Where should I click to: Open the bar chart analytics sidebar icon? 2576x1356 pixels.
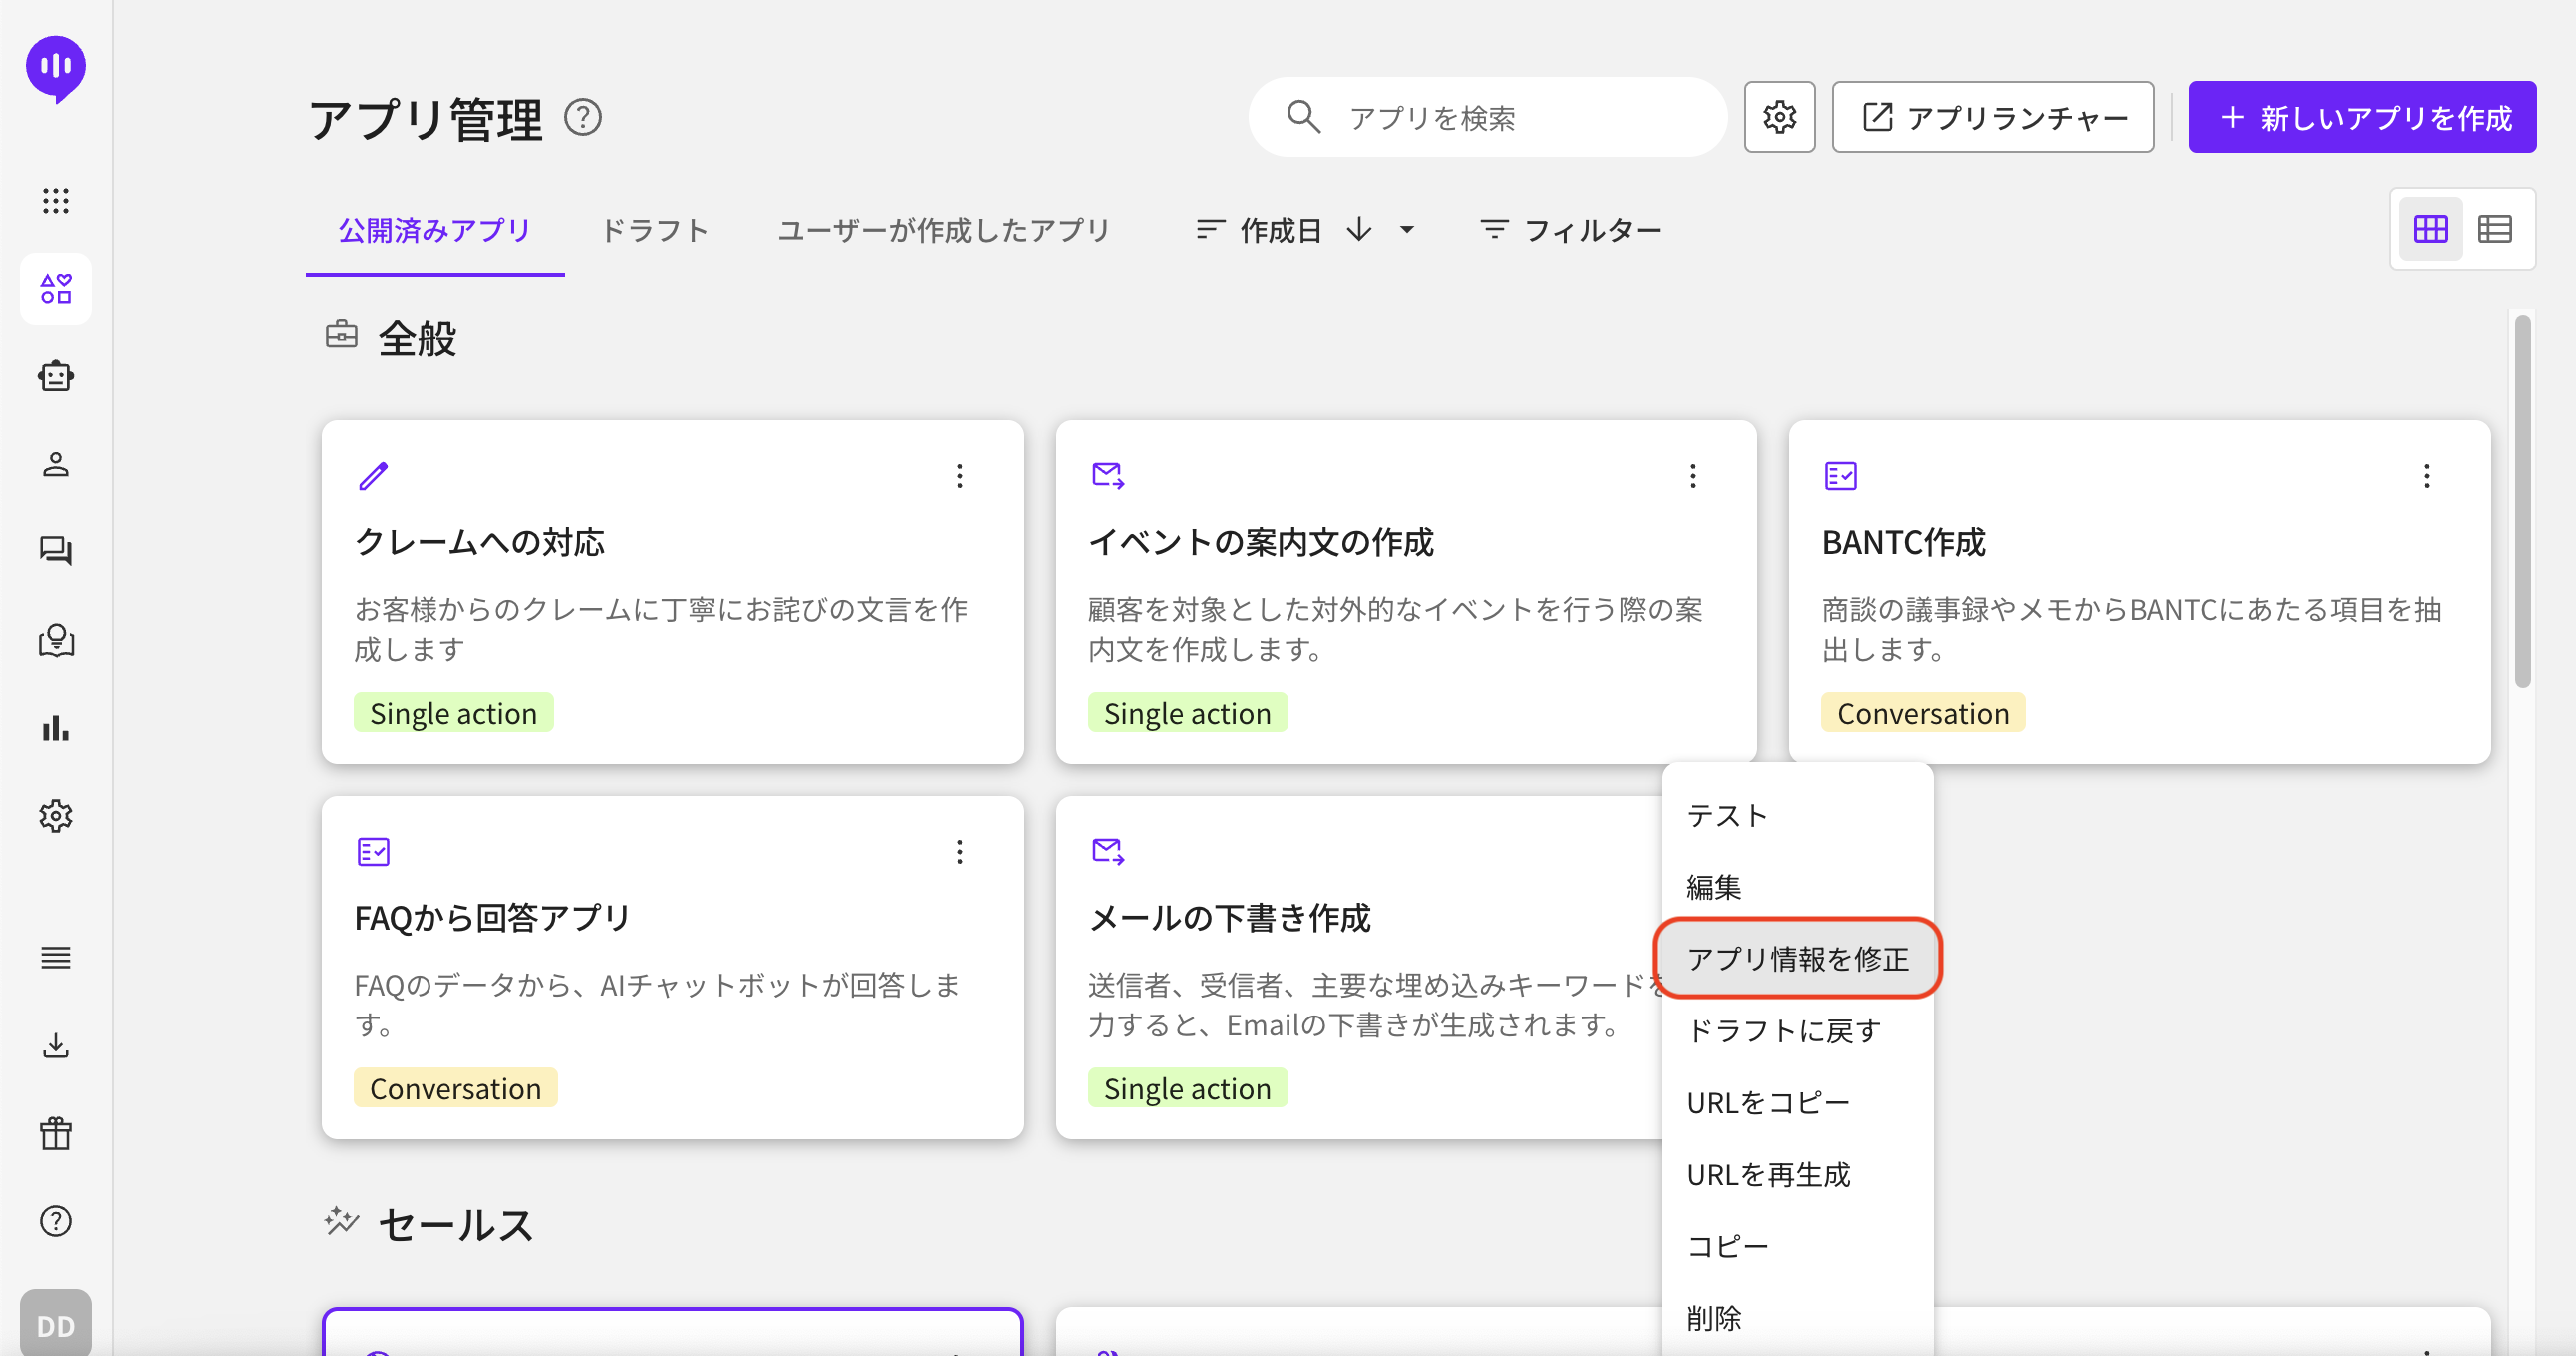coord(56,728)
